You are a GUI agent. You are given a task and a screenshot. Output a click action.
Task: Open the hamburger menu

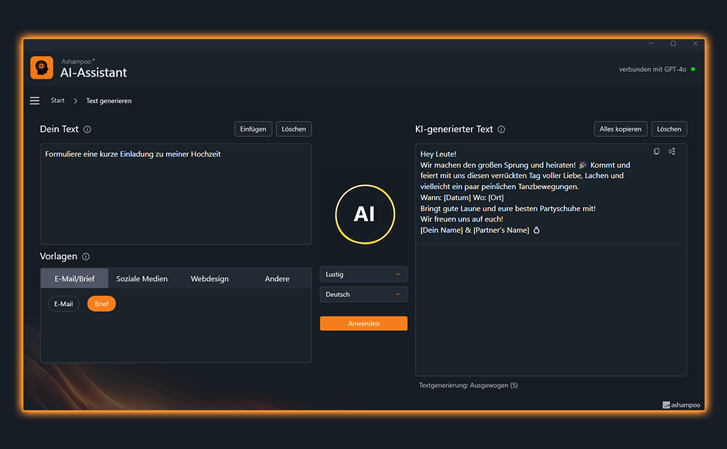pos(35,101)
